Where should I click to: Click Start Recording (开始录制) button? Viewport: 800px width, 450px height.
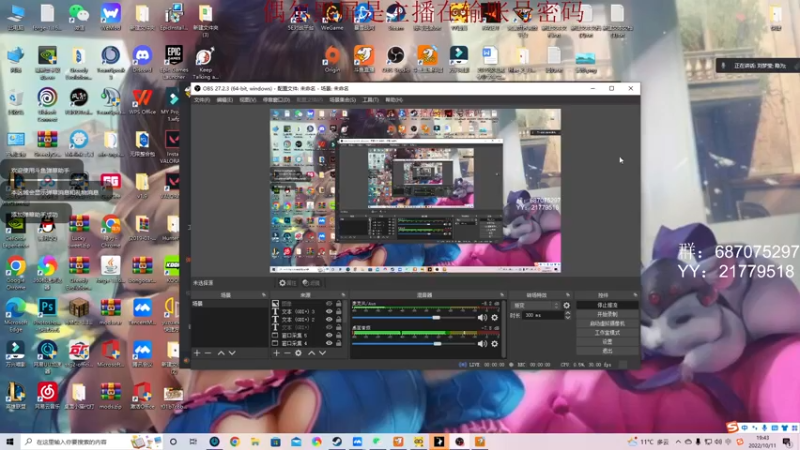pos(607,314)
